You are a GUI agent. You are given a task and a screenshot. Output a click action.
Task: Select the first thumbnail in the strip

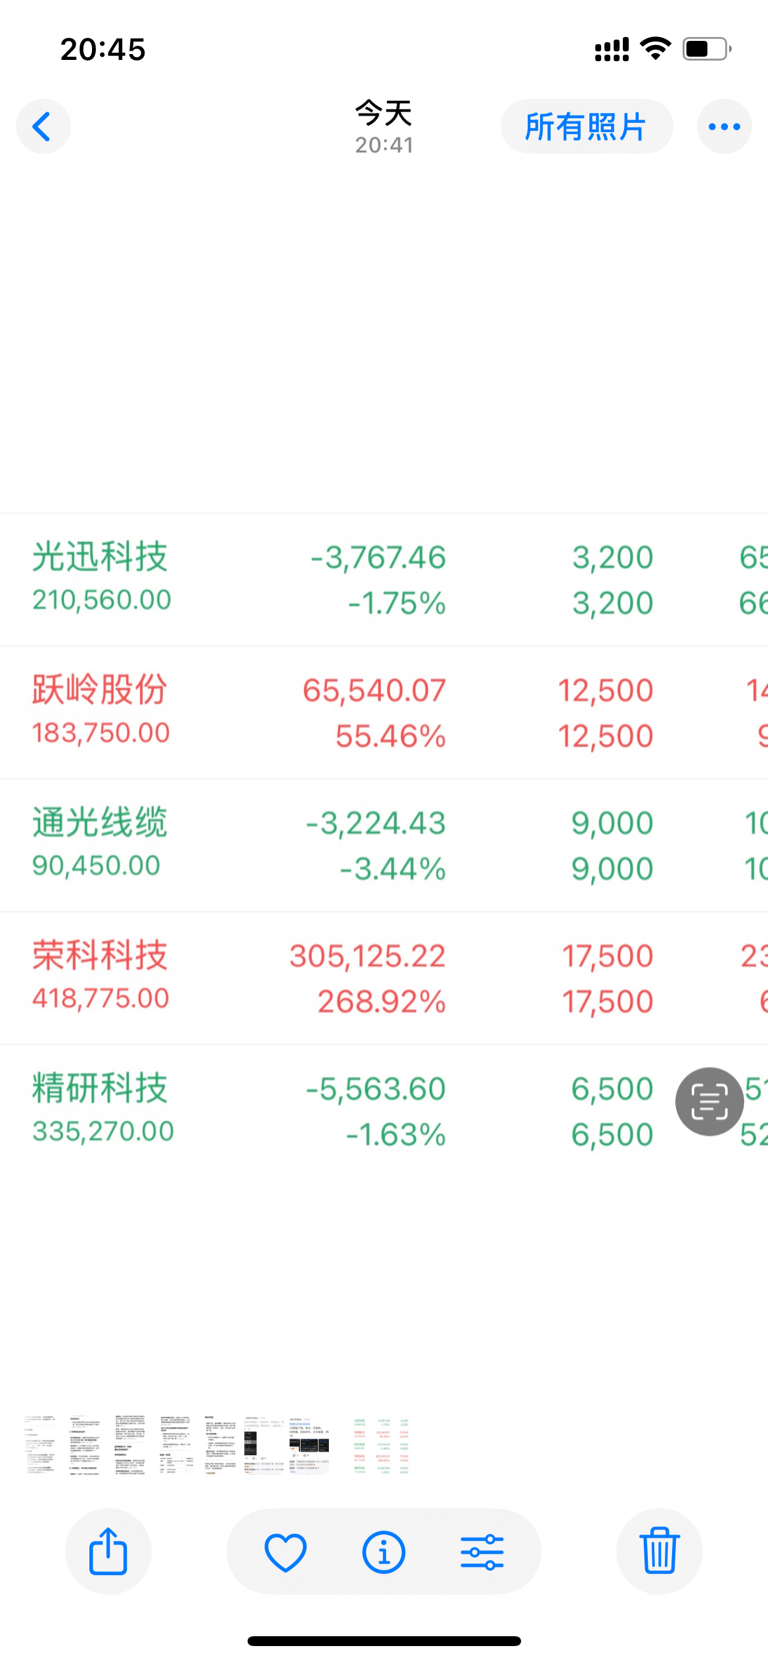[41, 1446]
